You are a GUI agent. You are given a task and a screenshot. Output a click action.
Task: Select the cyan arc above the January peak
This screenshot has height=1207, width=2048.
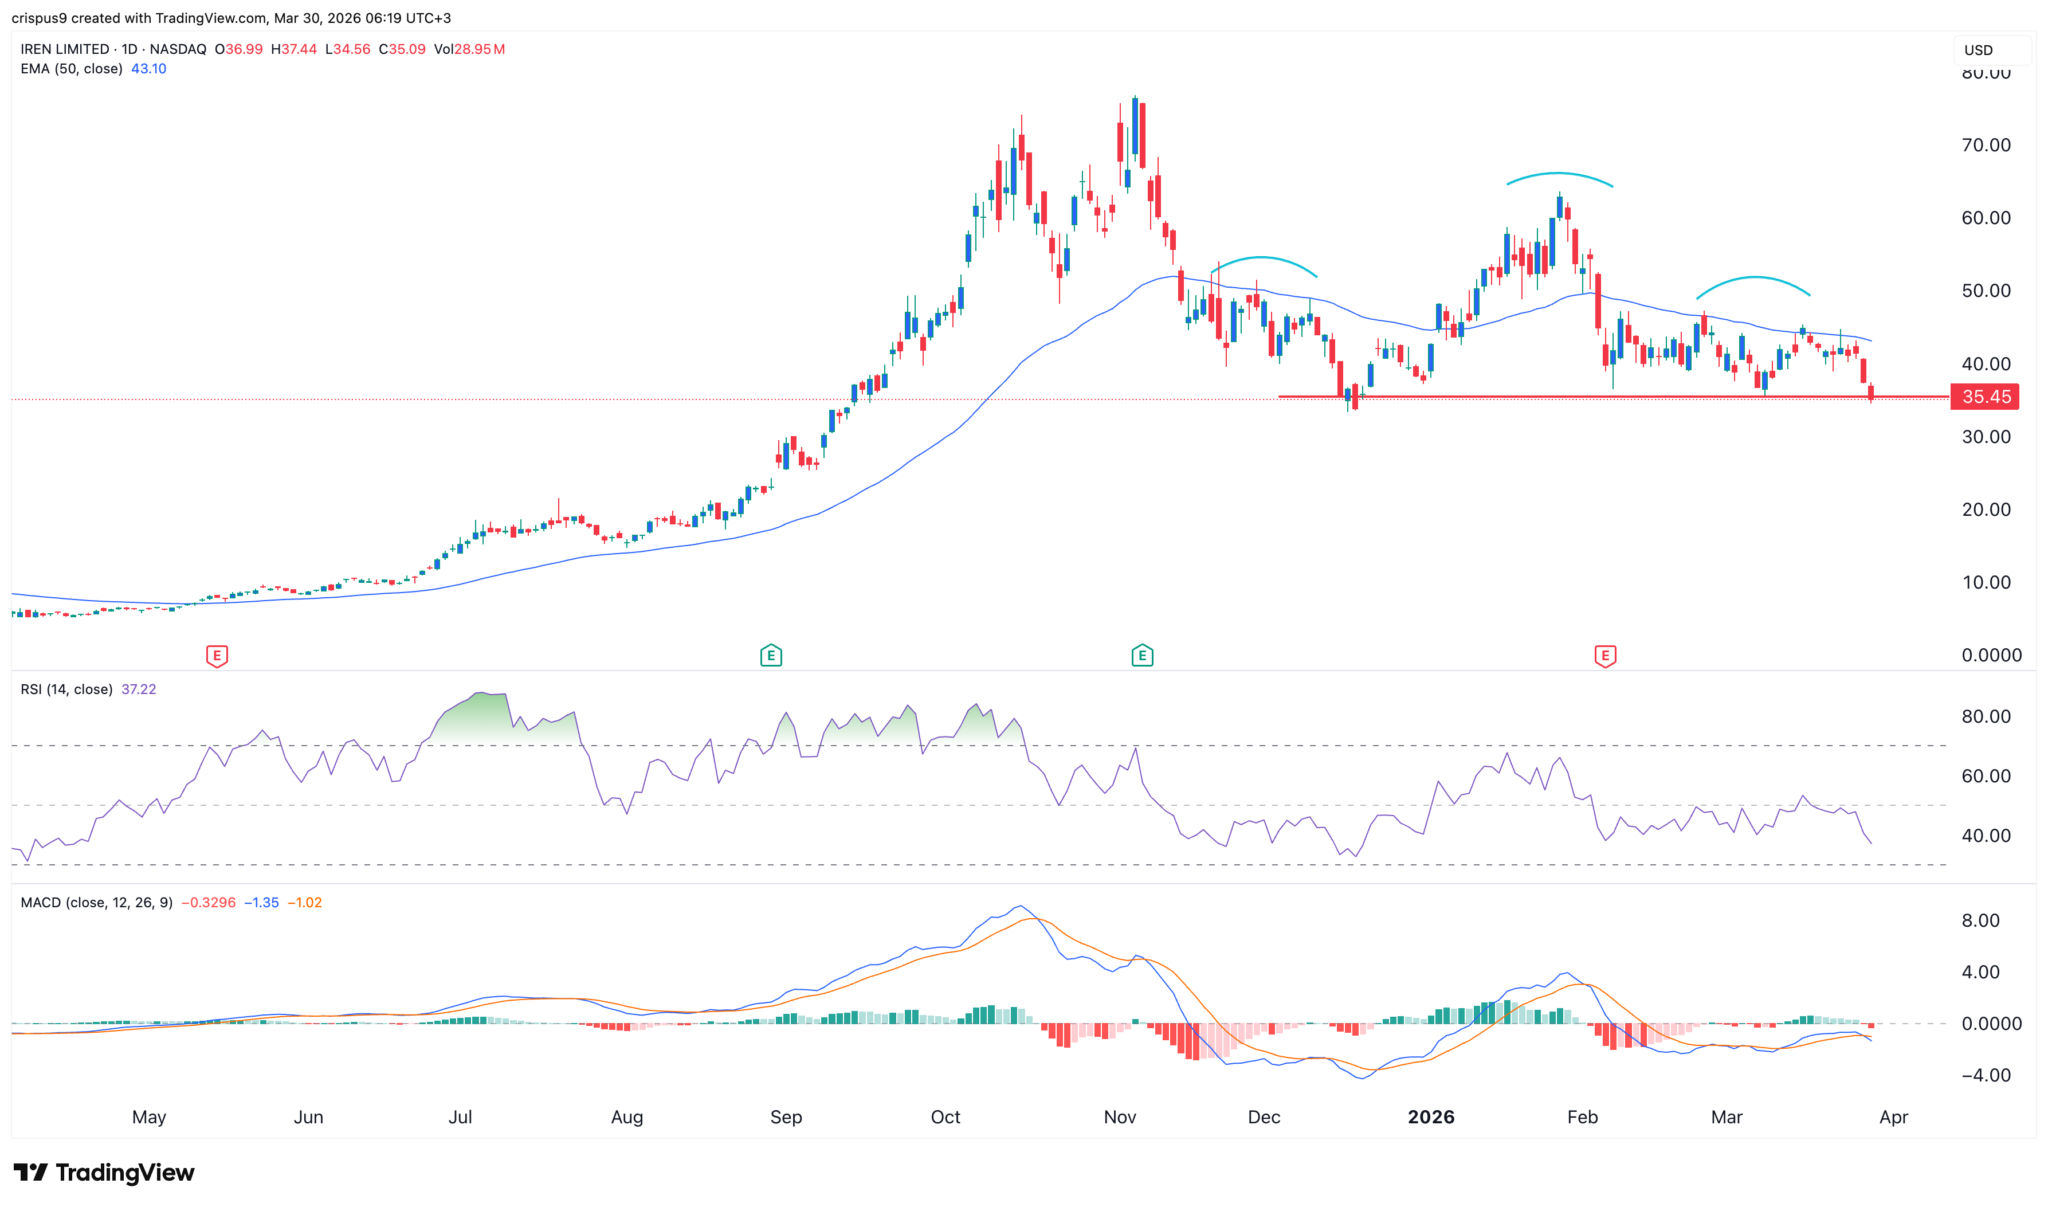tap(1559, 175)
